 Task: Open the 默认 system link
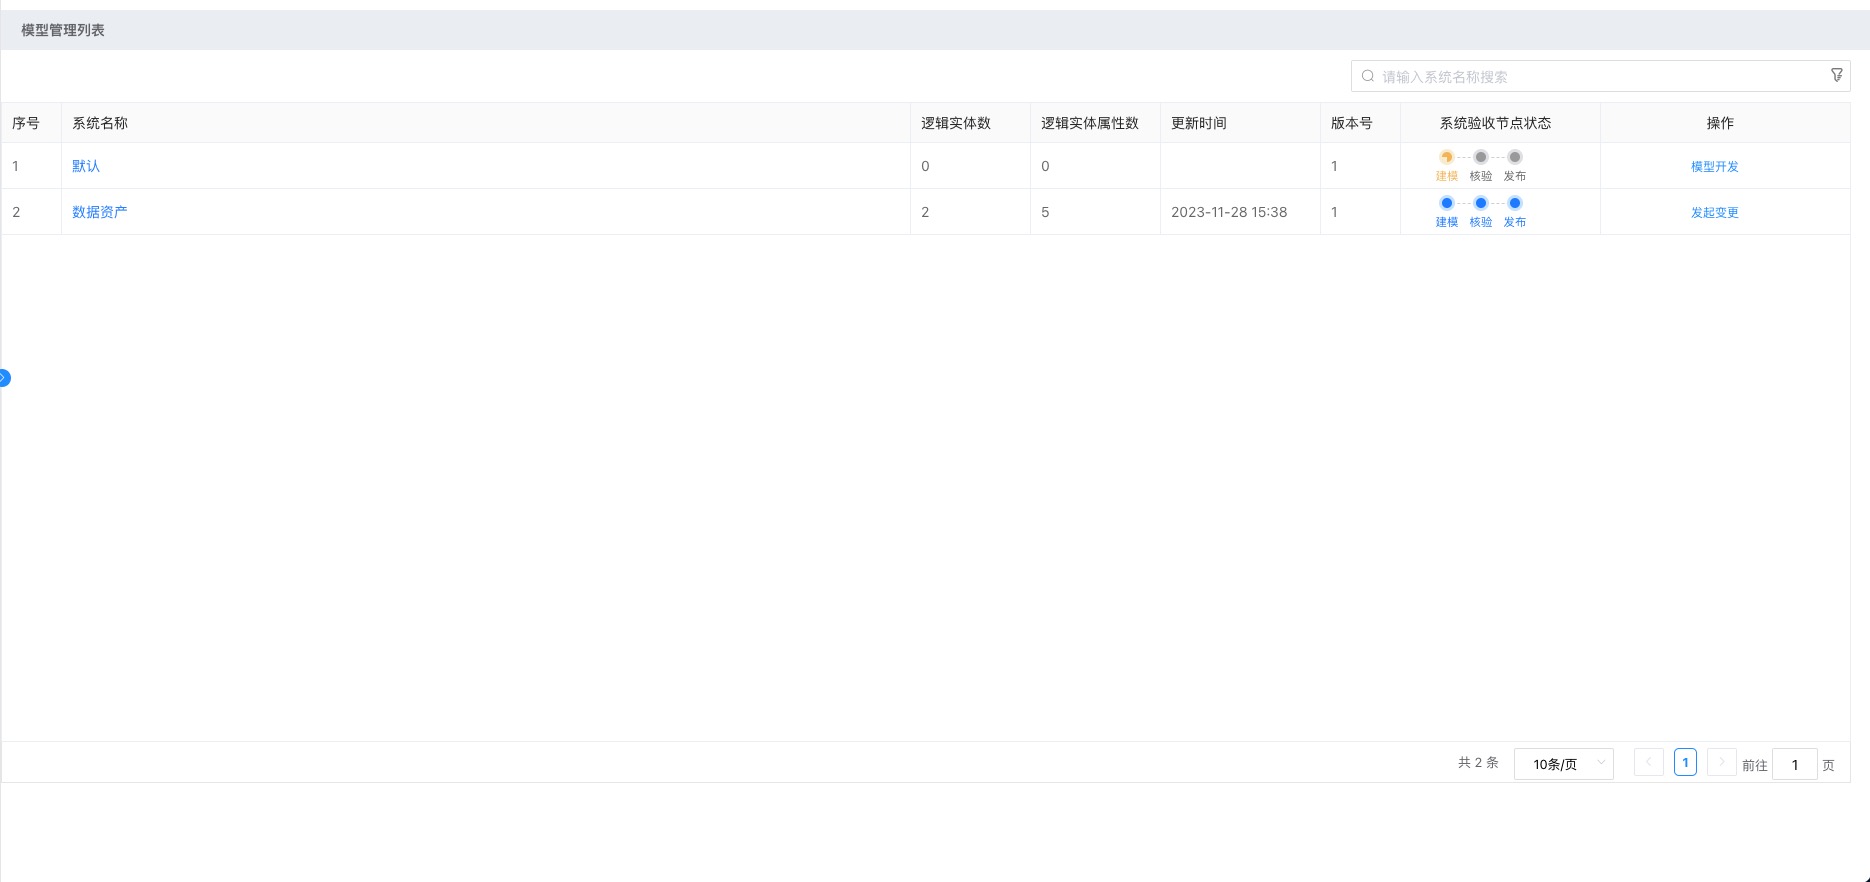[x=86, y=166]
